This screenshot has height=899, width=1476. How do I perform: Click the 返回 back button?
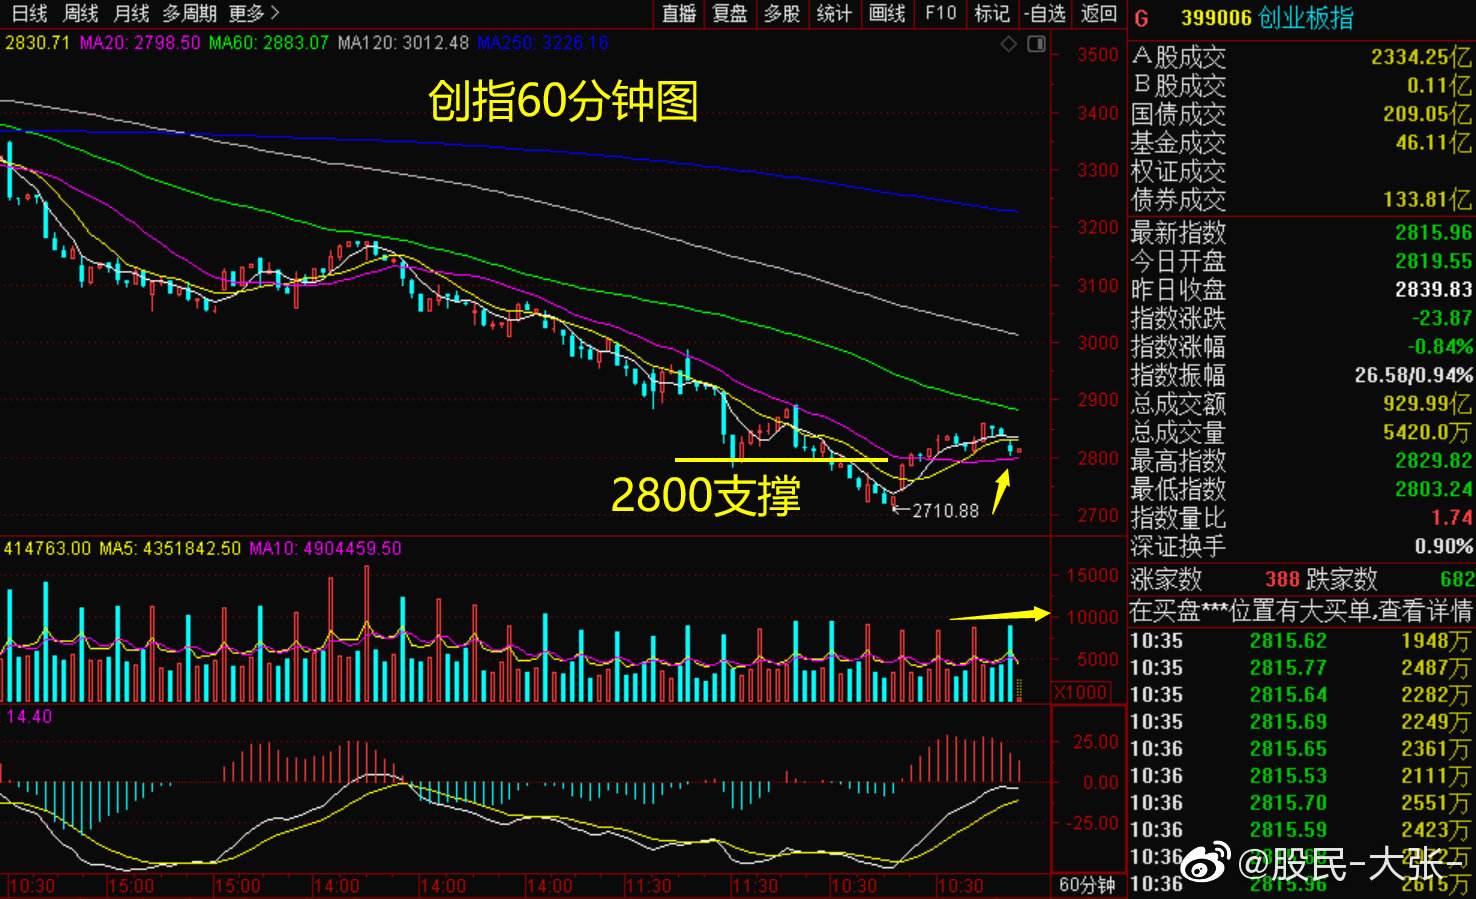click(1098, 13)
